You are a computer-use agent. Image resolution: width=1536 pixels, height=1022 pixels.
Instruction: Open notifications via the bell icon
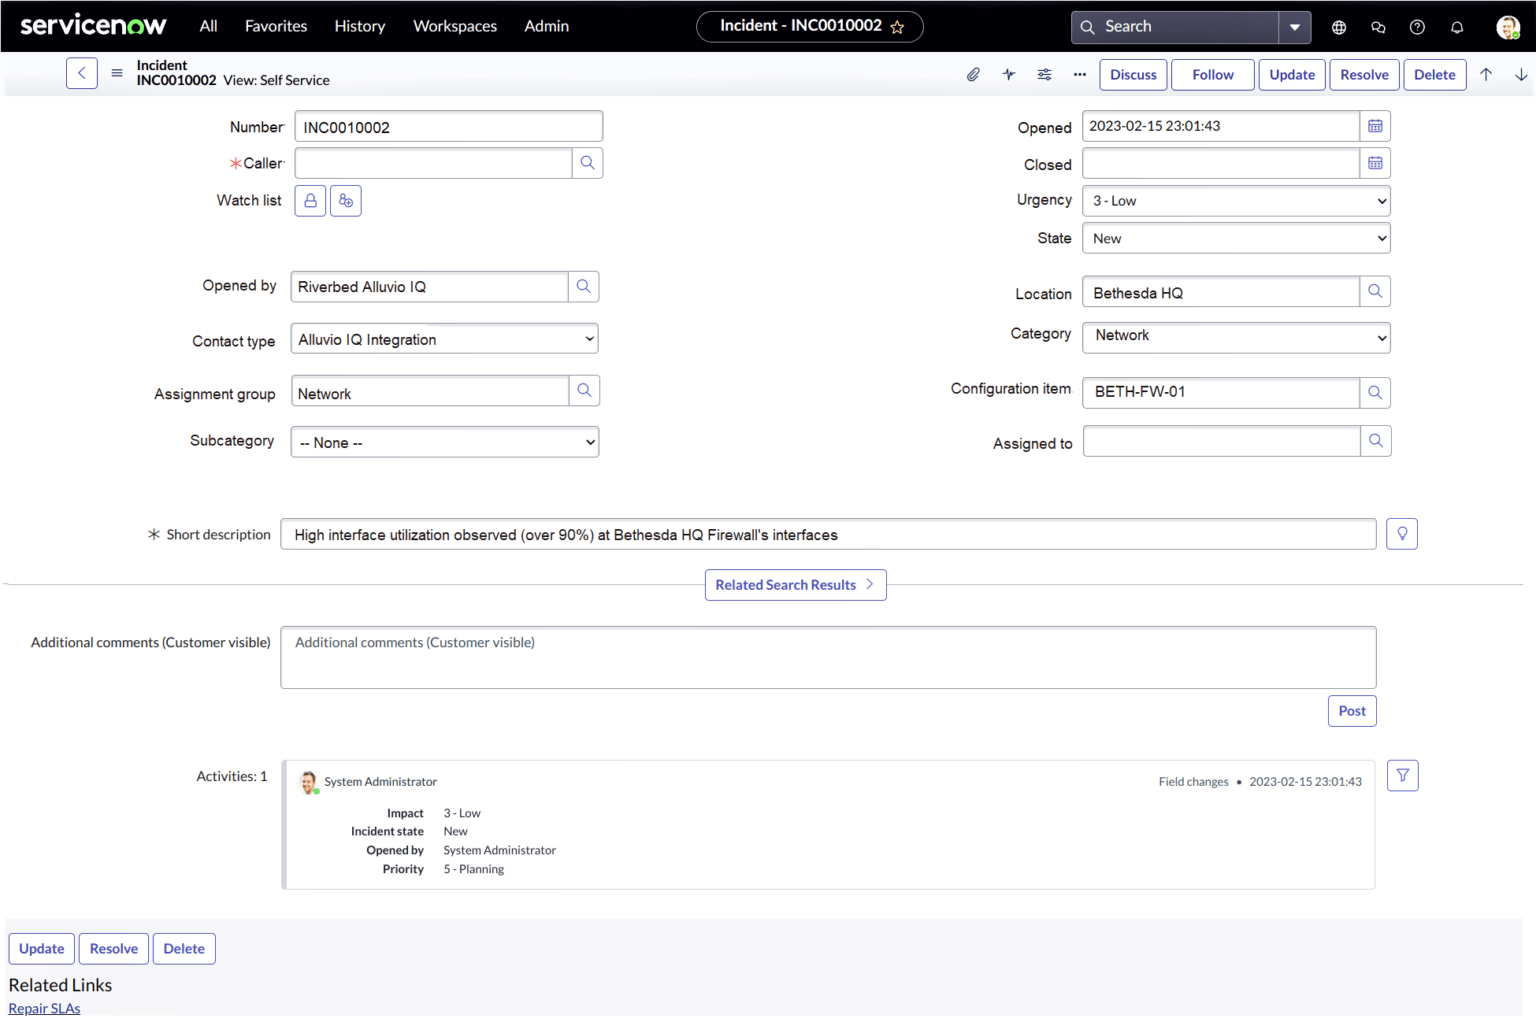click(x=1457, y=27)
